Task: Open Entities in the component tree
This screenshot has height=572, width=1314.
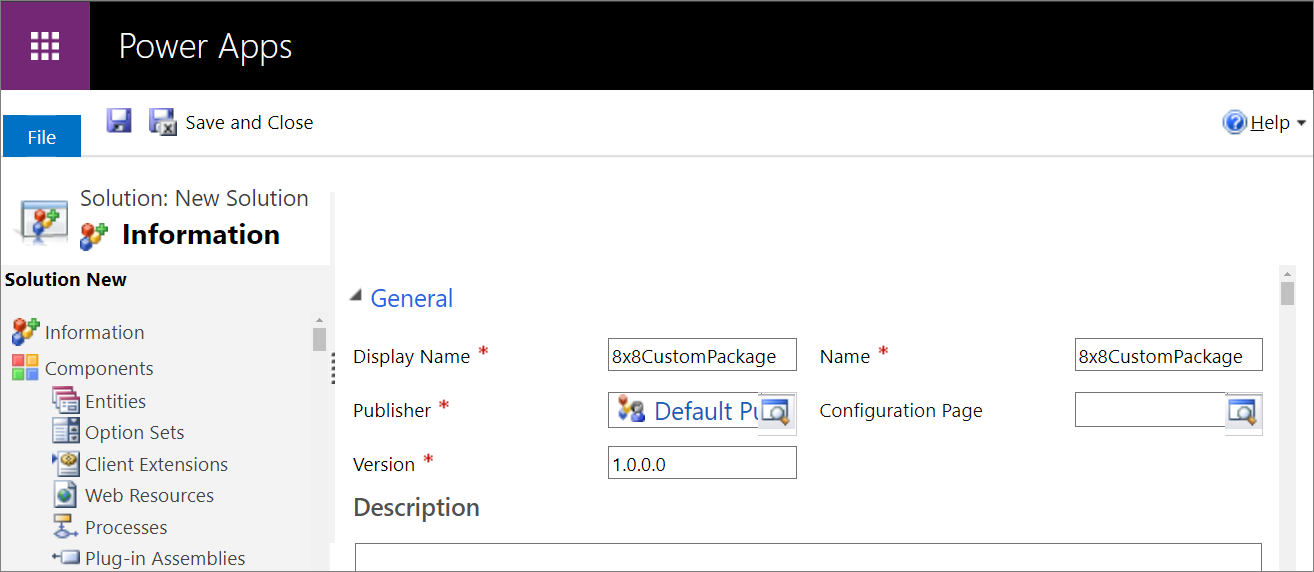Action: (x=115, y=401)
